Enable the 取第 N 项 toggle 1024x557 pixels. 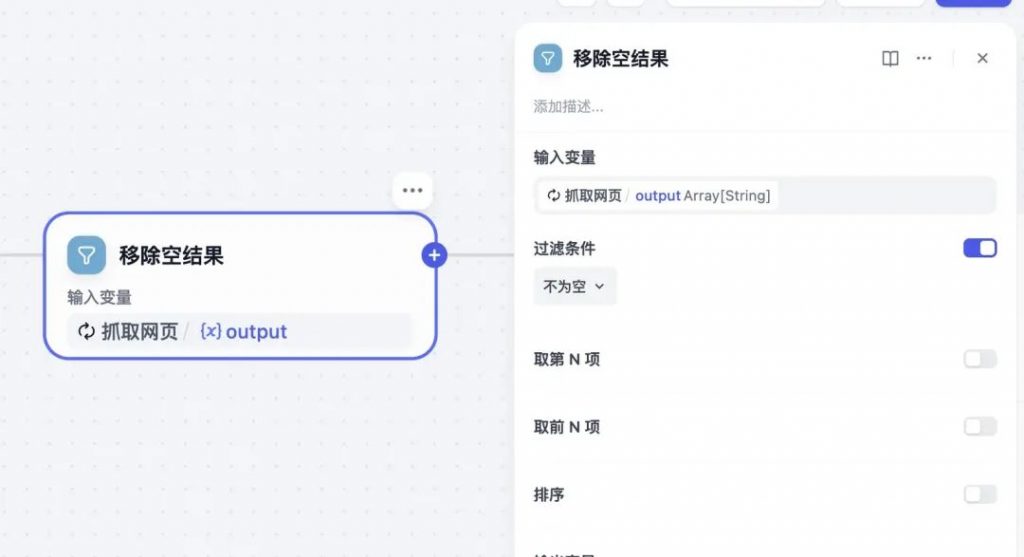point(980,359)
